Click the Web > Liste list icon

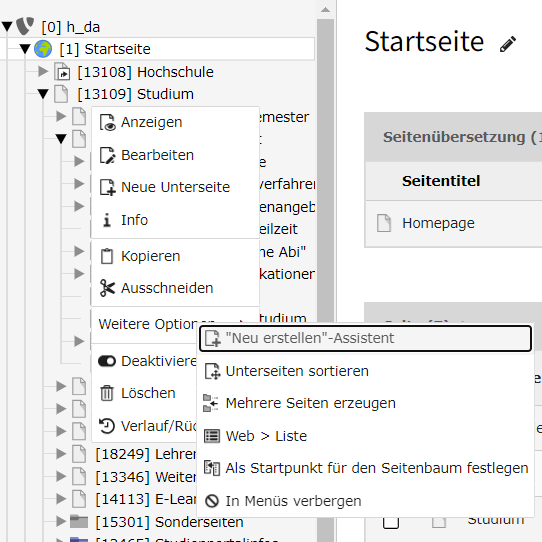[212, 436]
